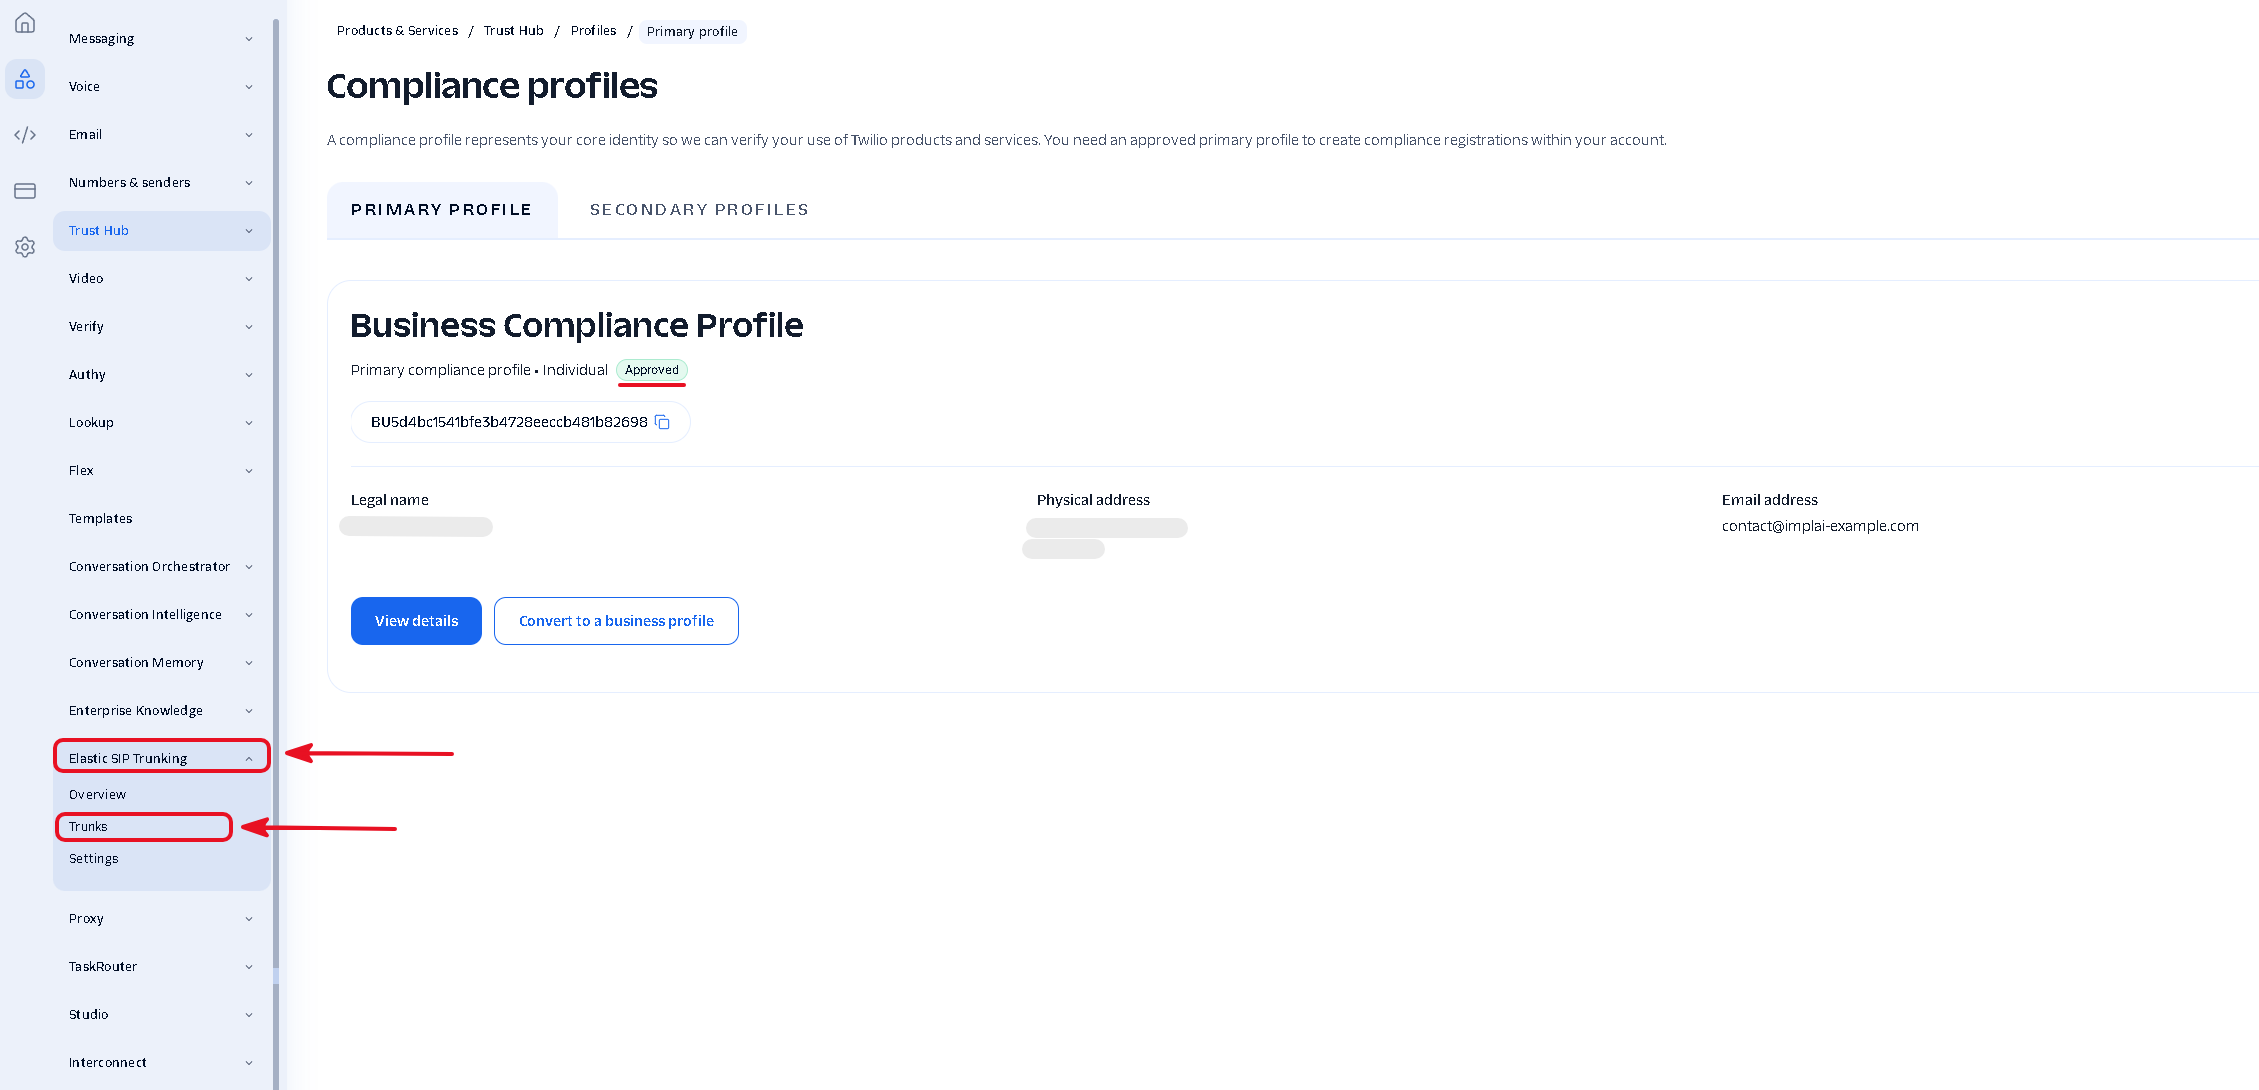The width and height of the screenshot is (2259, 1090).
Task: Expand the Email menu chevron
Action: click(x=249, y=135)
